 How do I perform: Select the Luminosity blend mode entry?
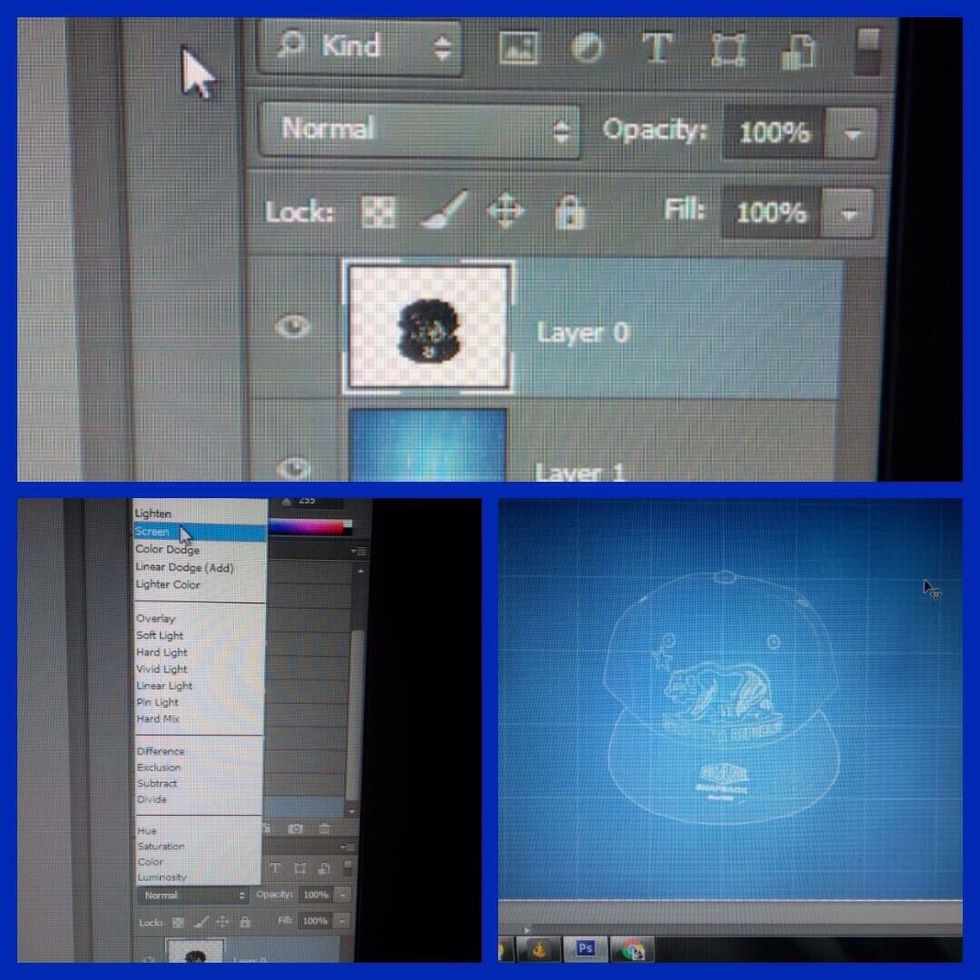162,877
